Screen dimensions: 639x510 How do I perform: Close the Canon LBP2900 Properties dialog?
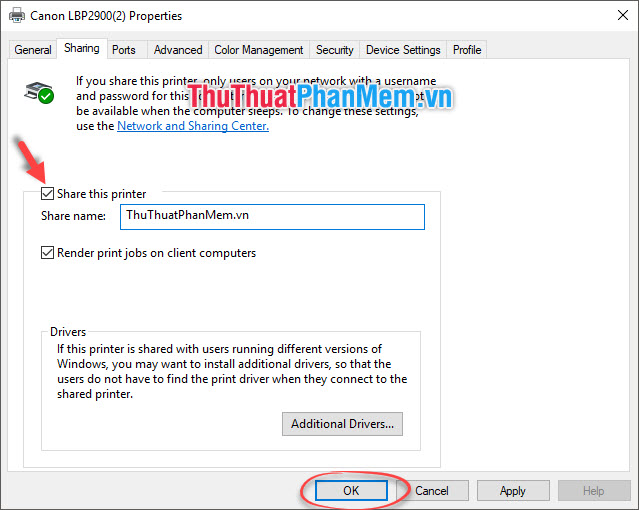pyautogui.click(x=622, y=15)
